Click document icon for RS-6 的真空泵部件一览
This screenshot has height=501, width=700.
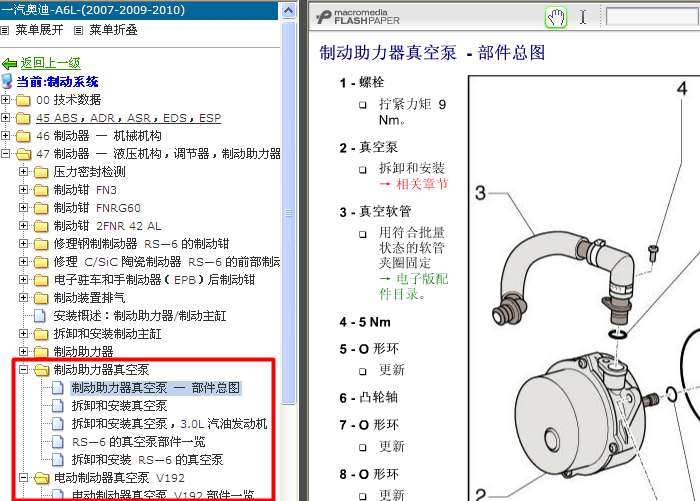(58, 442)
